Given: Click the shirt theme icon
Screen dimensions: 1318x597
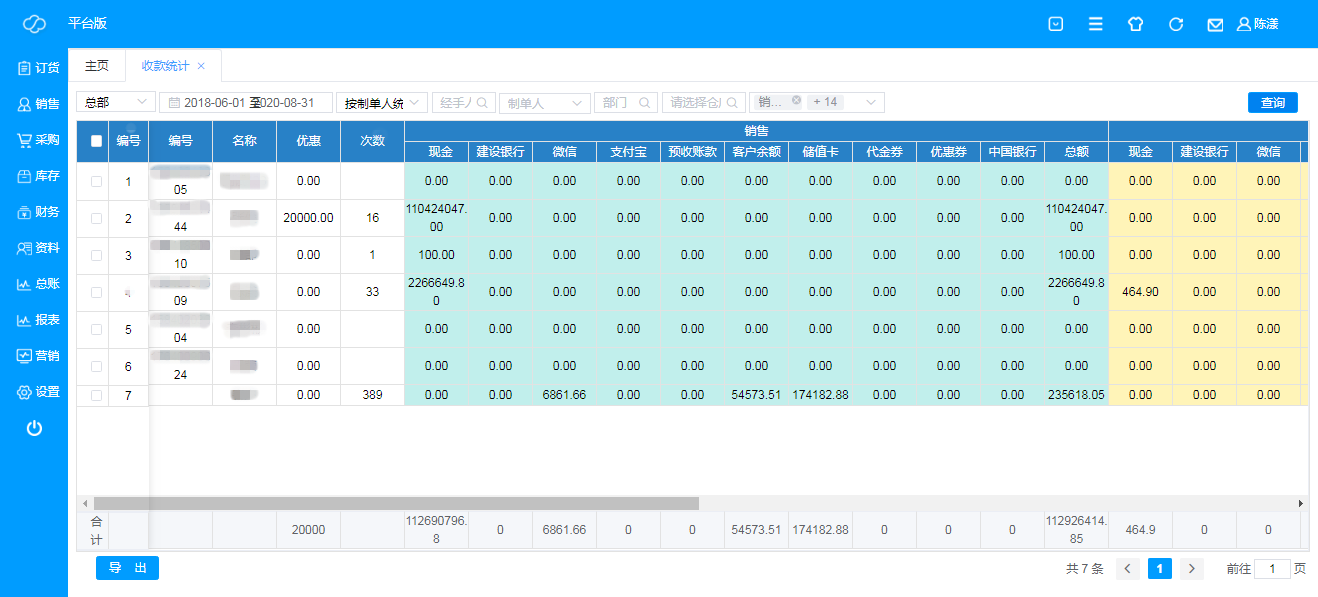Looking at the screenshot, I should click(1135, 24).
